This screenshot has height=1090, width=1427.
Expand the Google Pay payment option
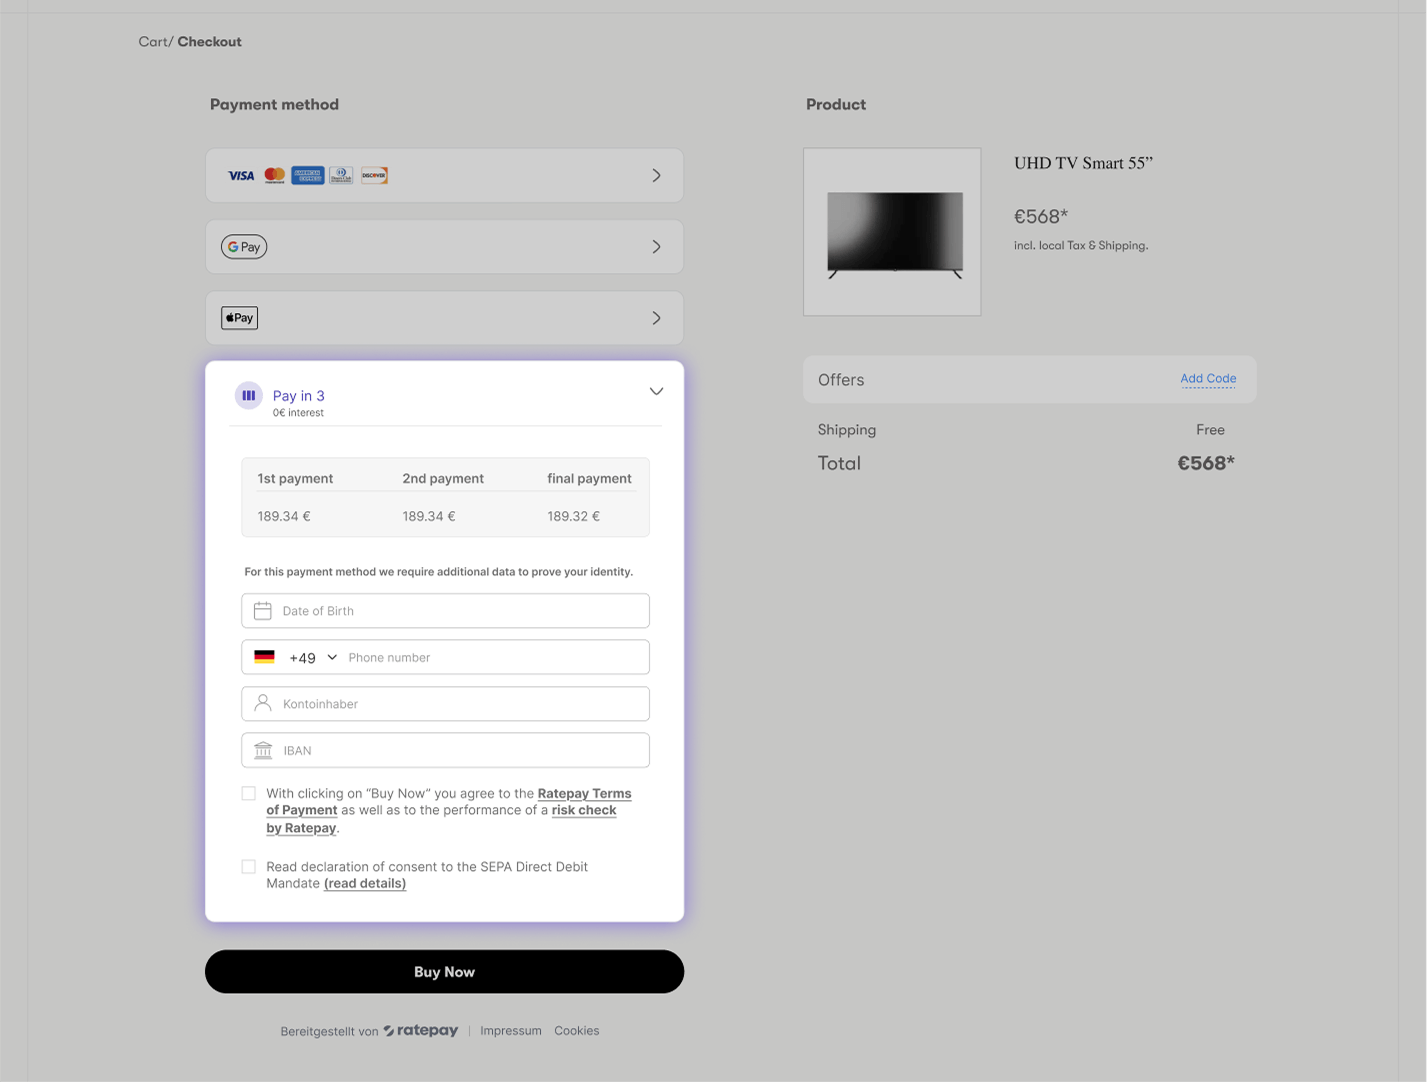pyautogui.click(x=656, y=247)
